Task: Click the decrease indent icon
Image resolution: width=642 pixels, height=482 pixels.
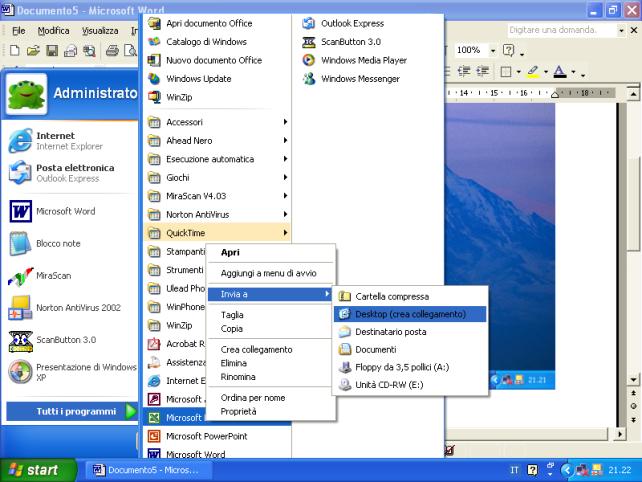Action: coord(464,72)
